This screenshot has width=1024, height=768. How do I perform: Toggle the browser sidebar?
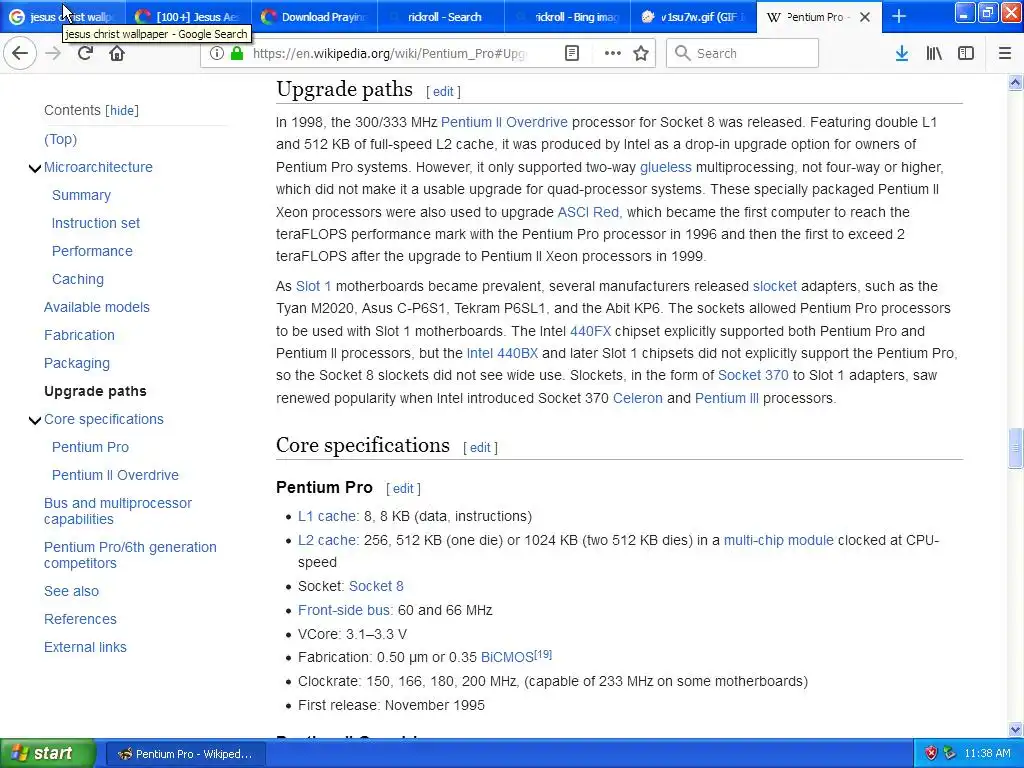click(966, 54)
